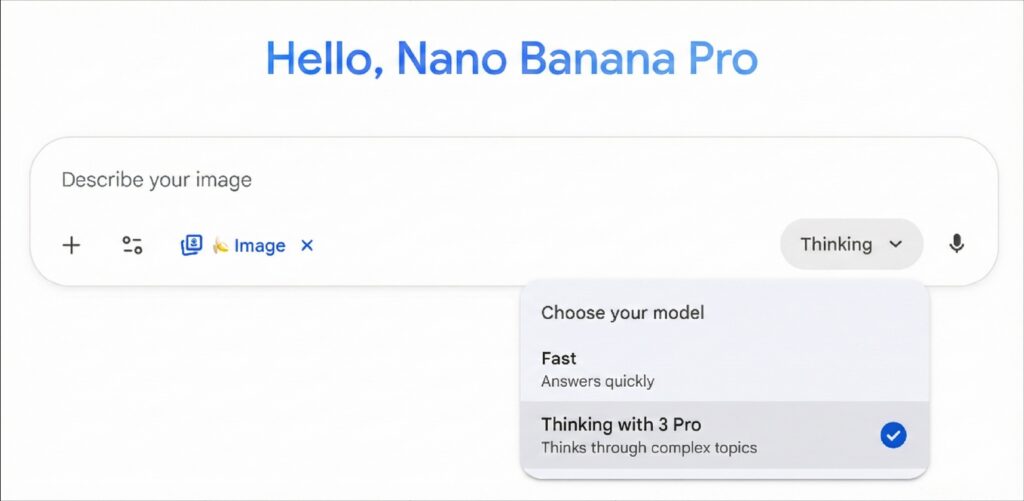Image resolution: width=1024 pixels, height=501 pixels.
Task: Open the tools sliders icon
Action: click(x=132, y=245)
